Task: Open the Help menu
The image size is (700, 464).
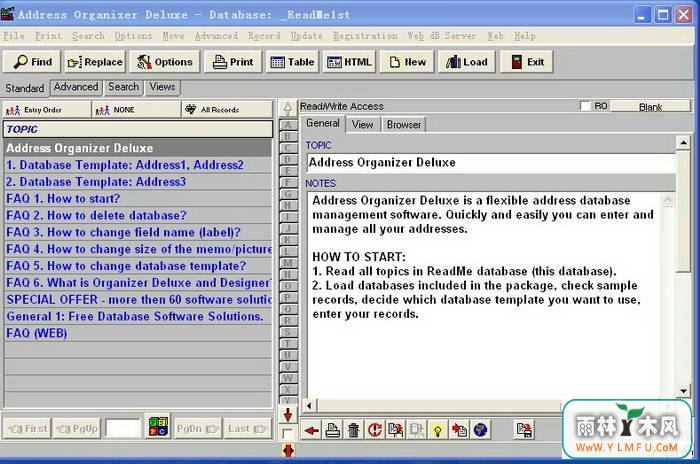Action: 525,36
